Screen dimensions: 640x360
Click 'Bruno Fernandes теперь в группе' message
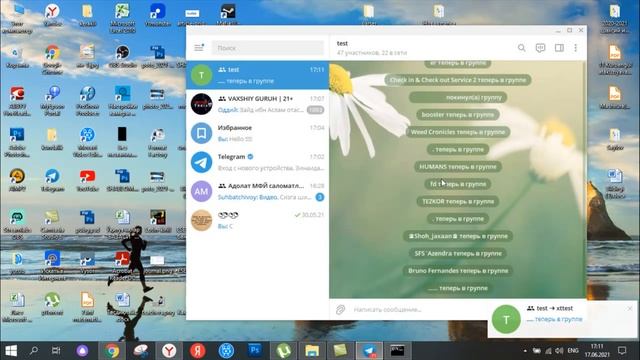pyautogui.click(x=458, y=271)
